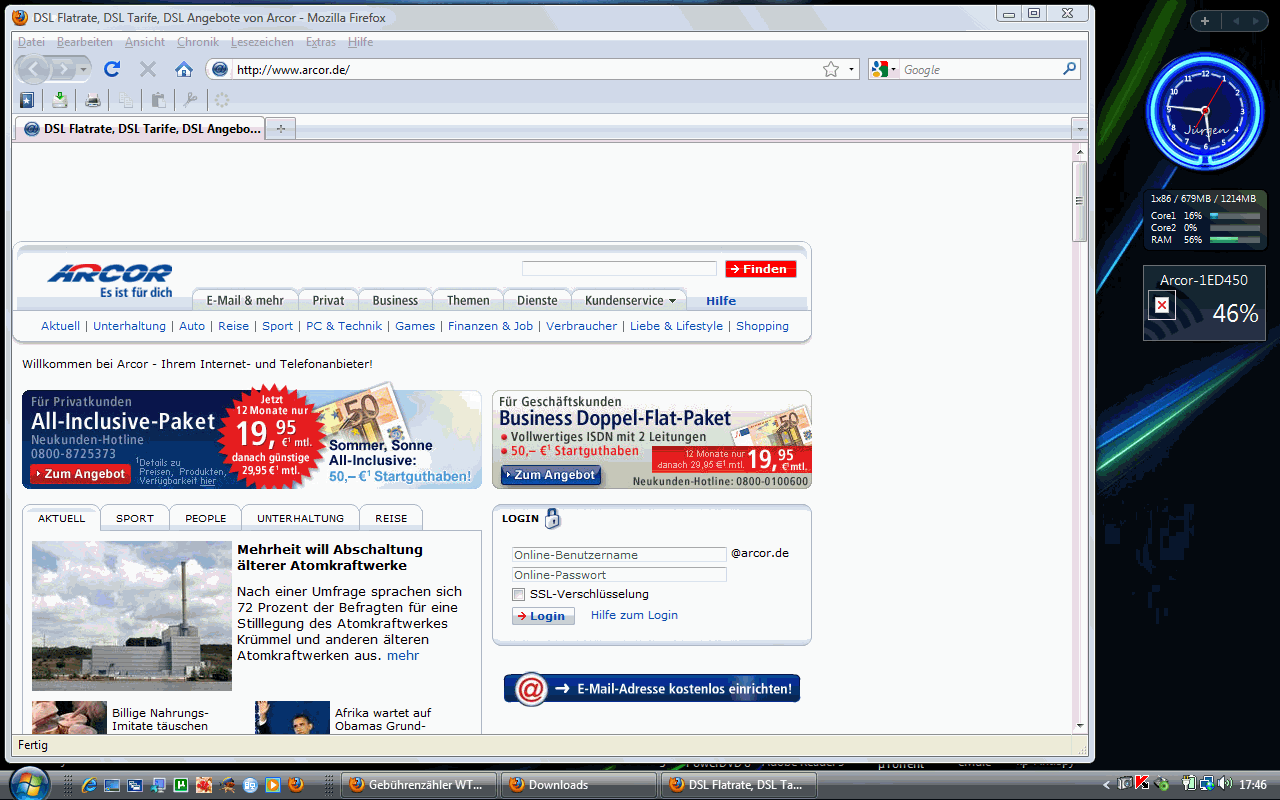The width and height of the screenshot is (1280, 800).
Task: Click the magnifier icon in Google search box
Action: [1070, 69]
